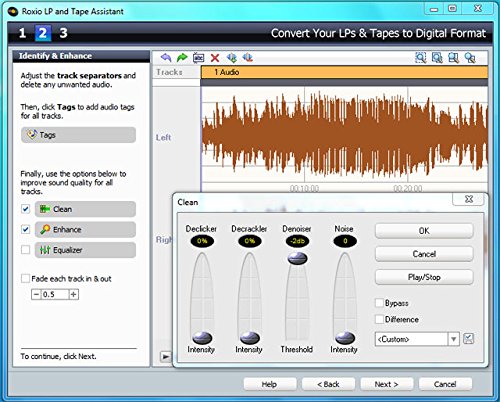Uncheck the Clean checkbox
Screen dimensions: 500x402
[25, 209]
